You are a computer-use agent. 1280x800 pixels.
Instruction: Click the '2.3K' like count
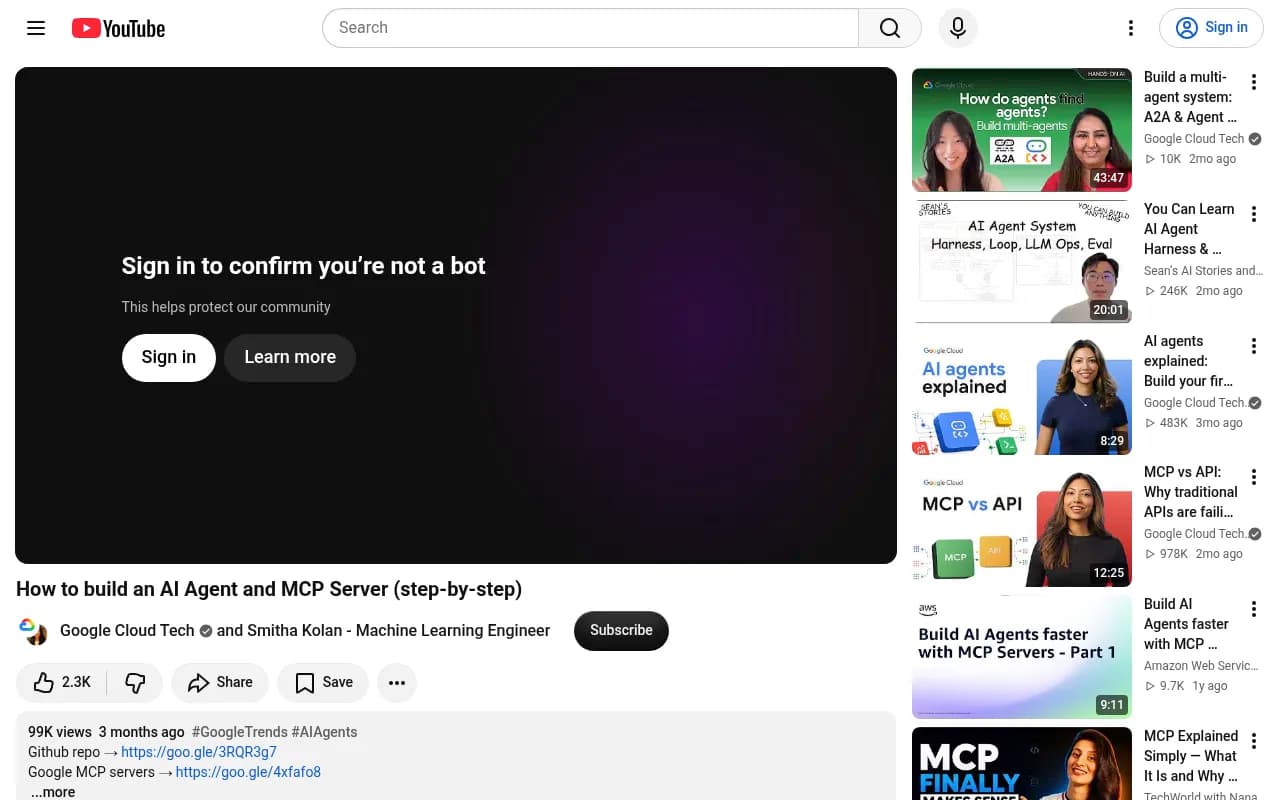tap(76, 682)
